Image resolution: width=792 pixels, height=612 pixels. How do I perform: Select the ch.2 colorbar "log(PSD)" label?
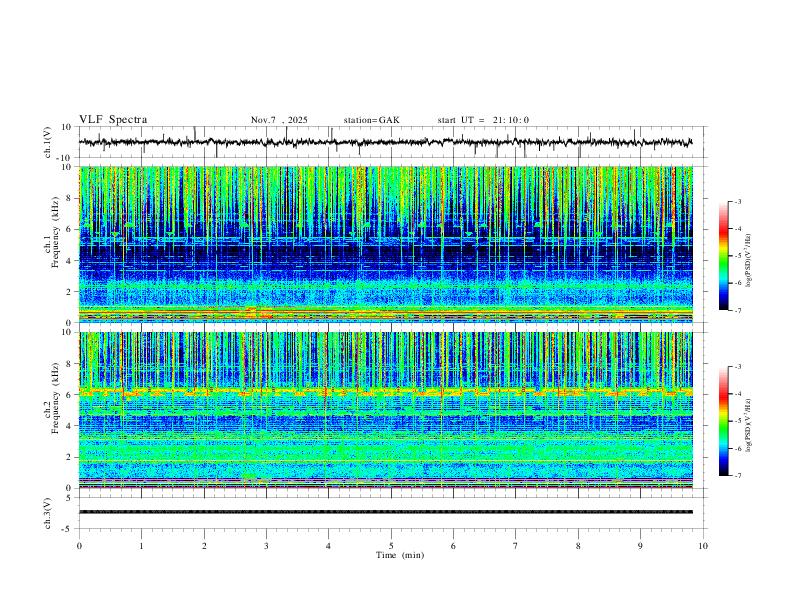click(749, 426)
